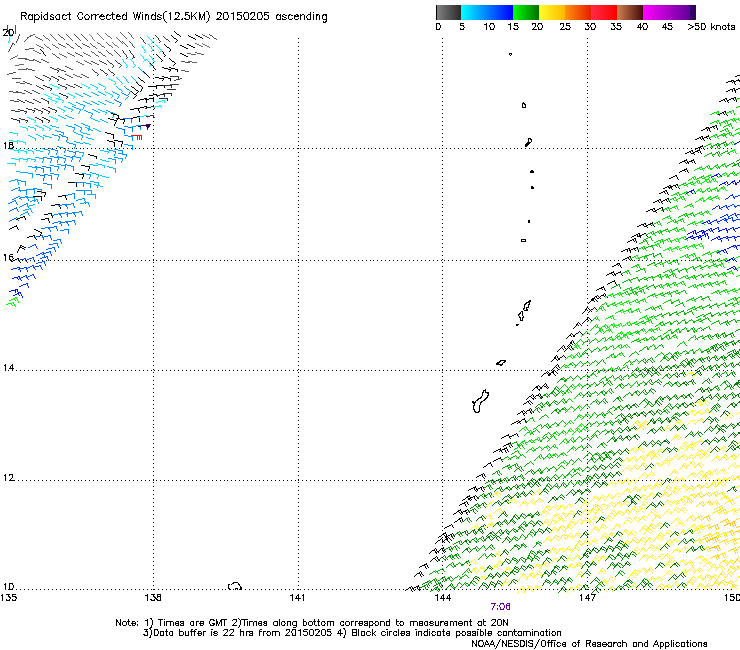
Task: Click the green 15-20 knots legend segment
Action: tap(526, 12)
